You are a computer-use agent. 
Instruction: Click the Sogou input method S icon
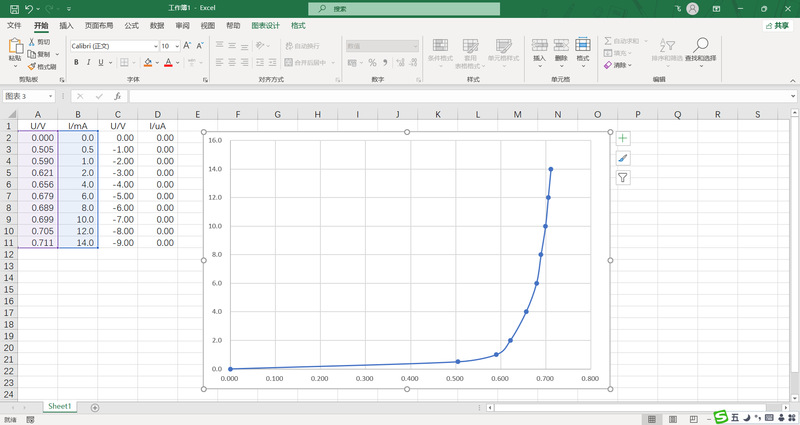point(720,417)
